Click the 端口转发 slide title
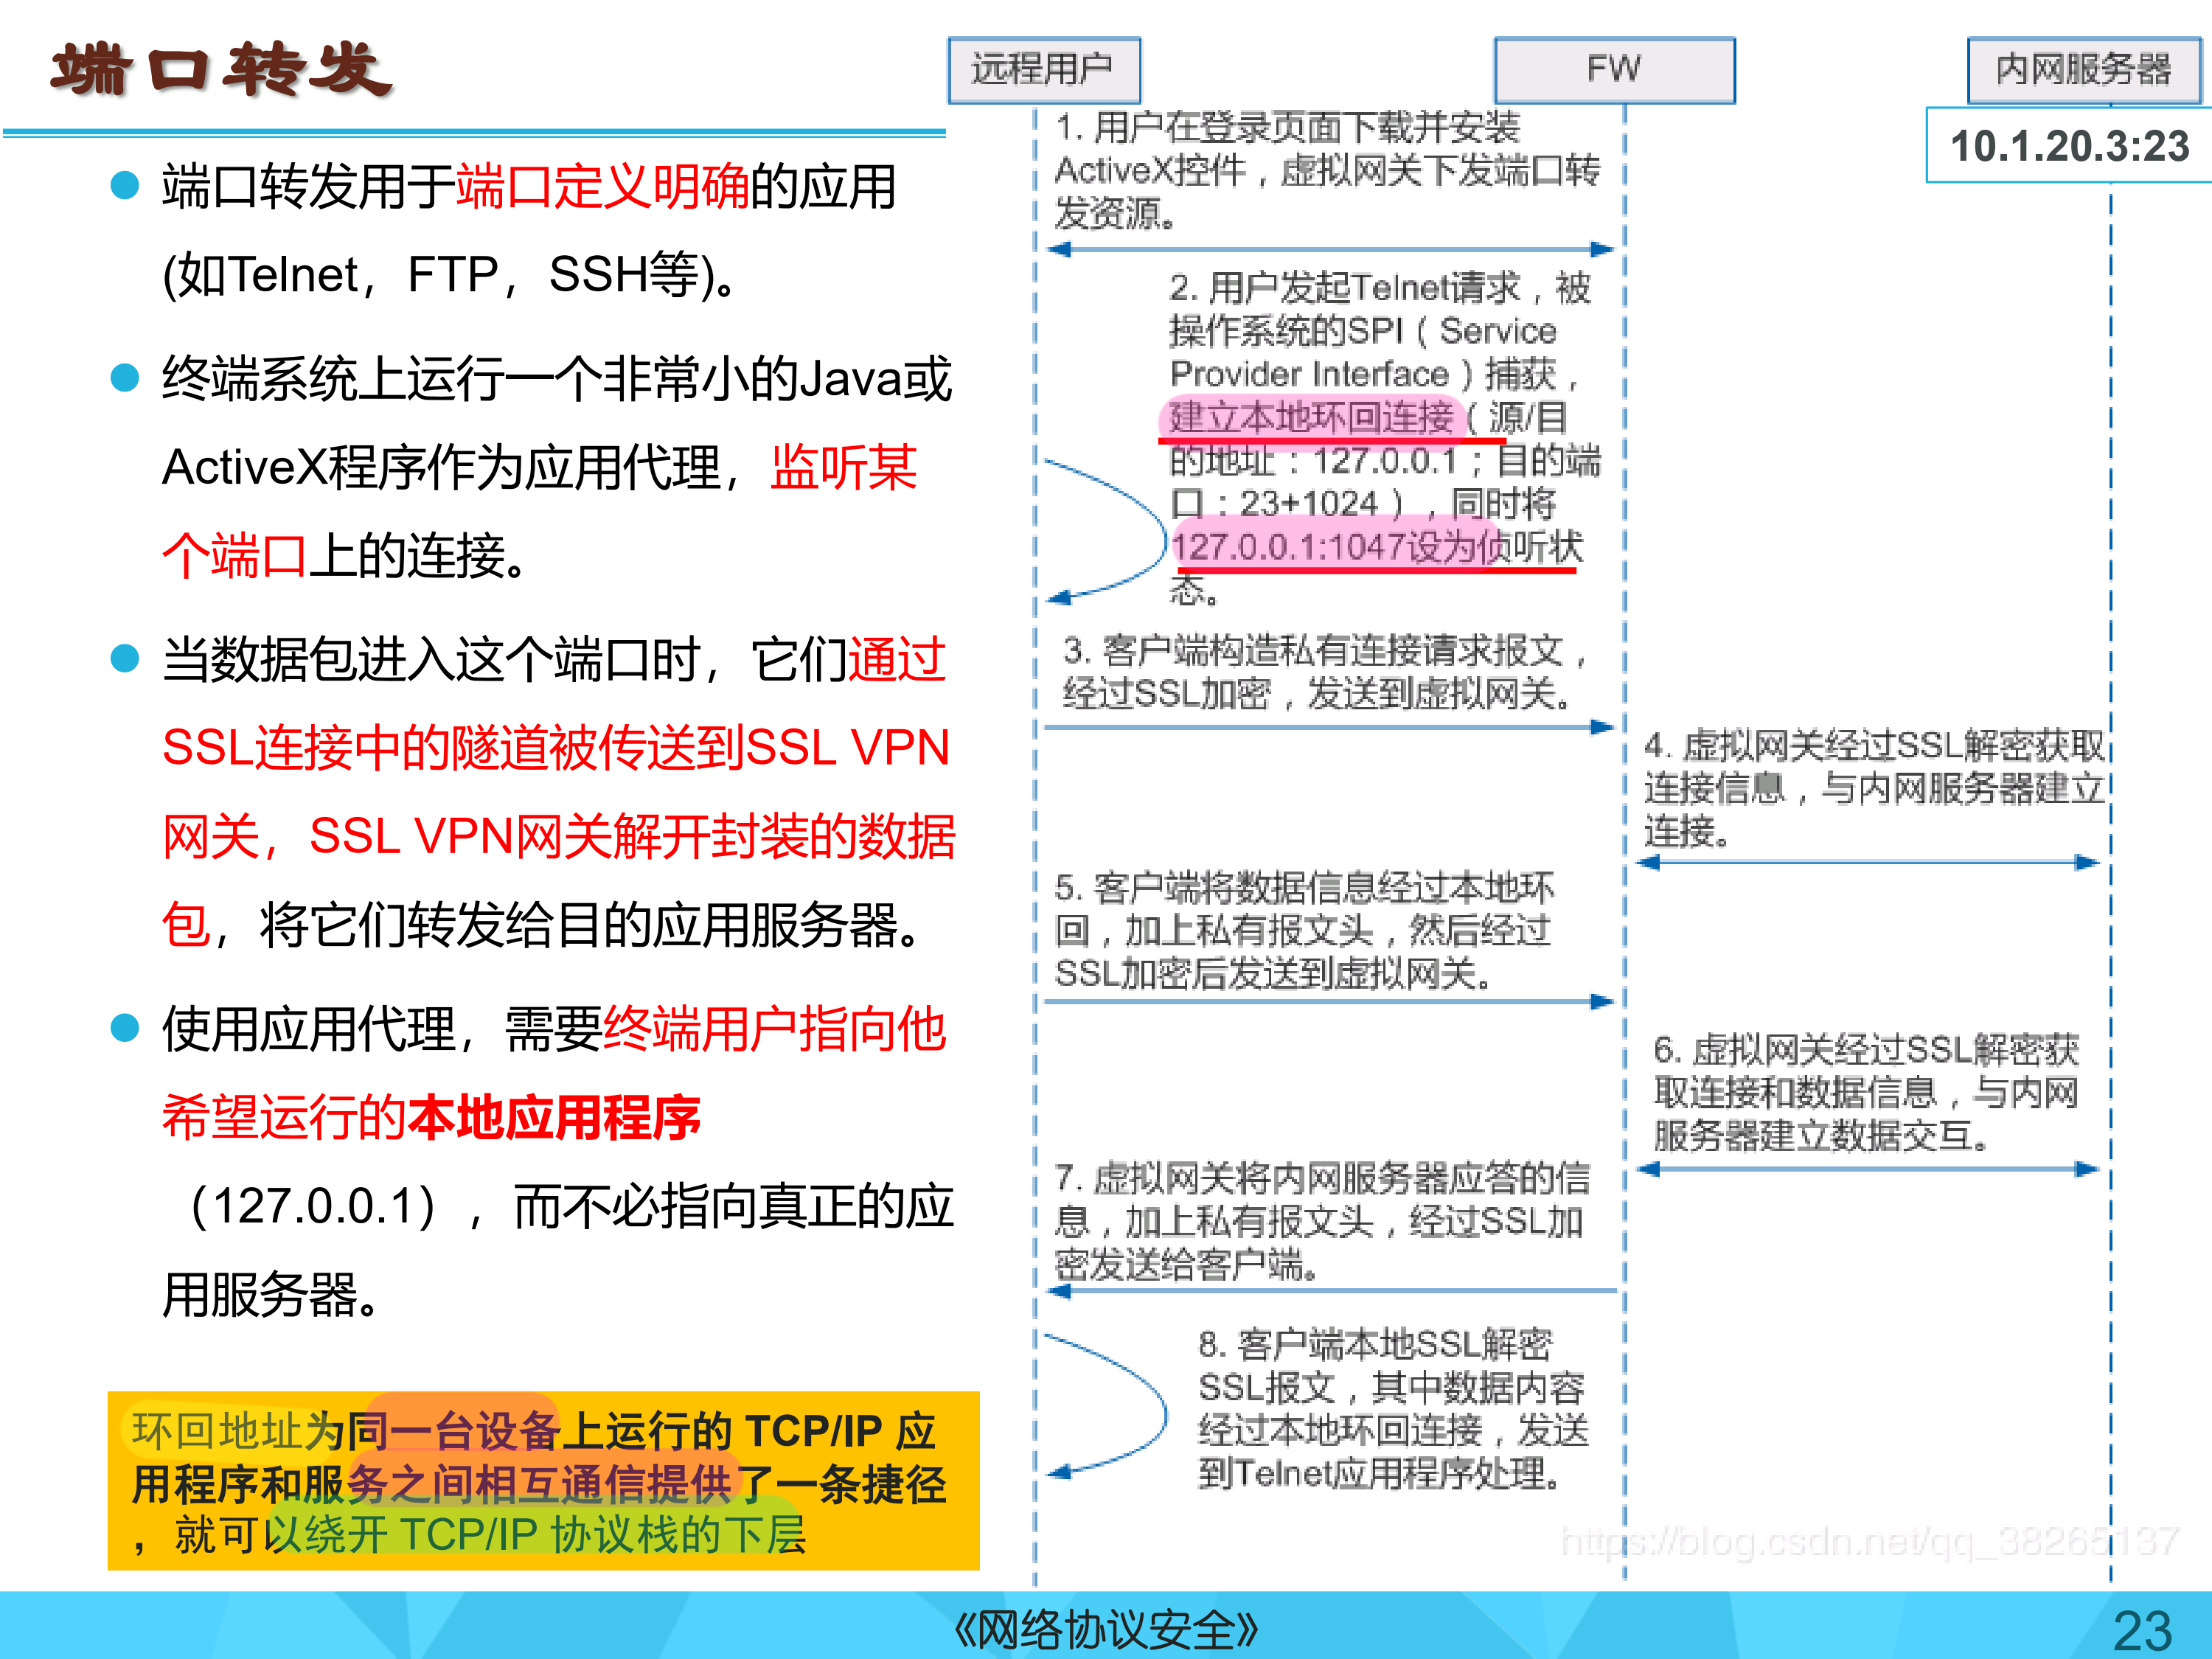The width and height of the screenshot is (2212, 1659). pos(221,70)
